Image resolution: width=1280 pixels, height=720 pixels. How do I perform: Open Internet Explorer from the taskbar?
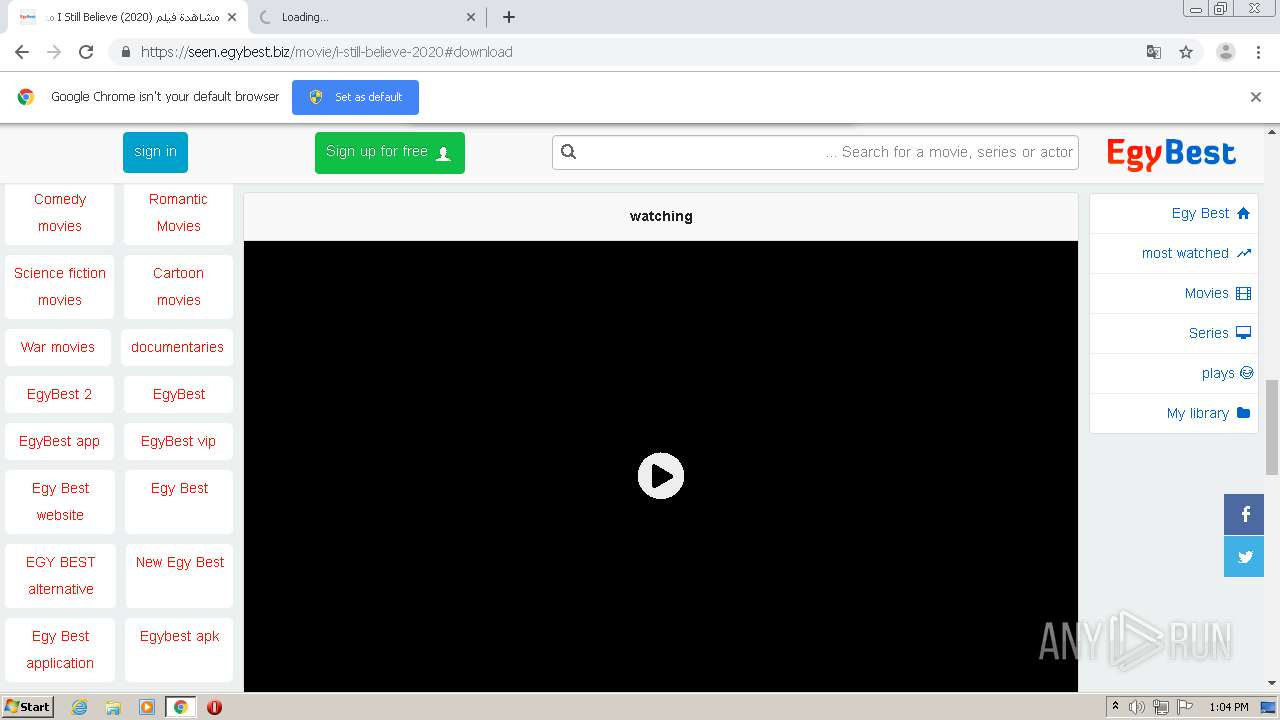click(x=80, y=707)
